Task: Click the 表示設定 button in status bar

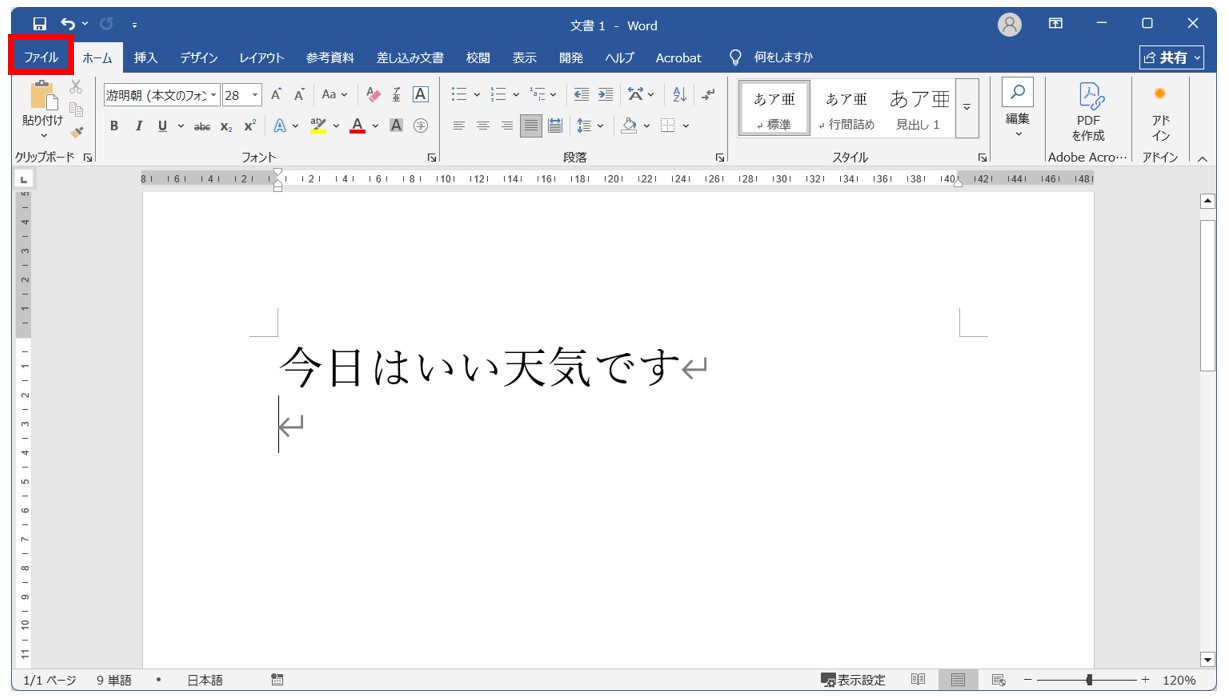Action: click(853, 680)
